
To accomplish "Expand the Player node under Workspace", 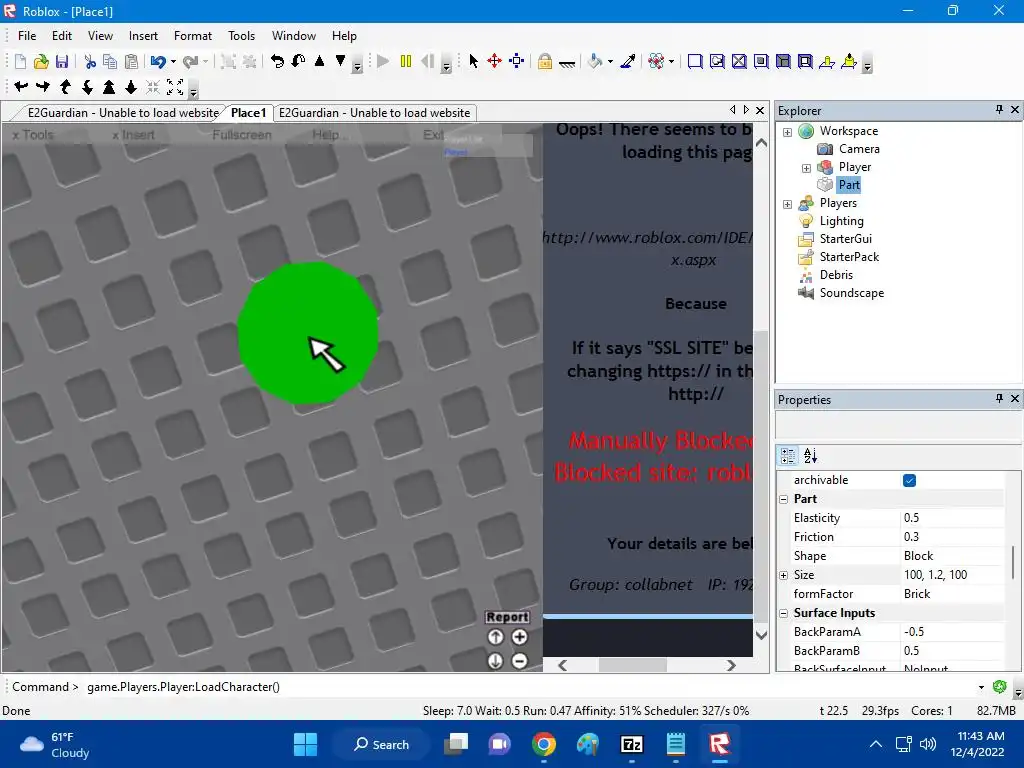I will click(x=807, y=168).
